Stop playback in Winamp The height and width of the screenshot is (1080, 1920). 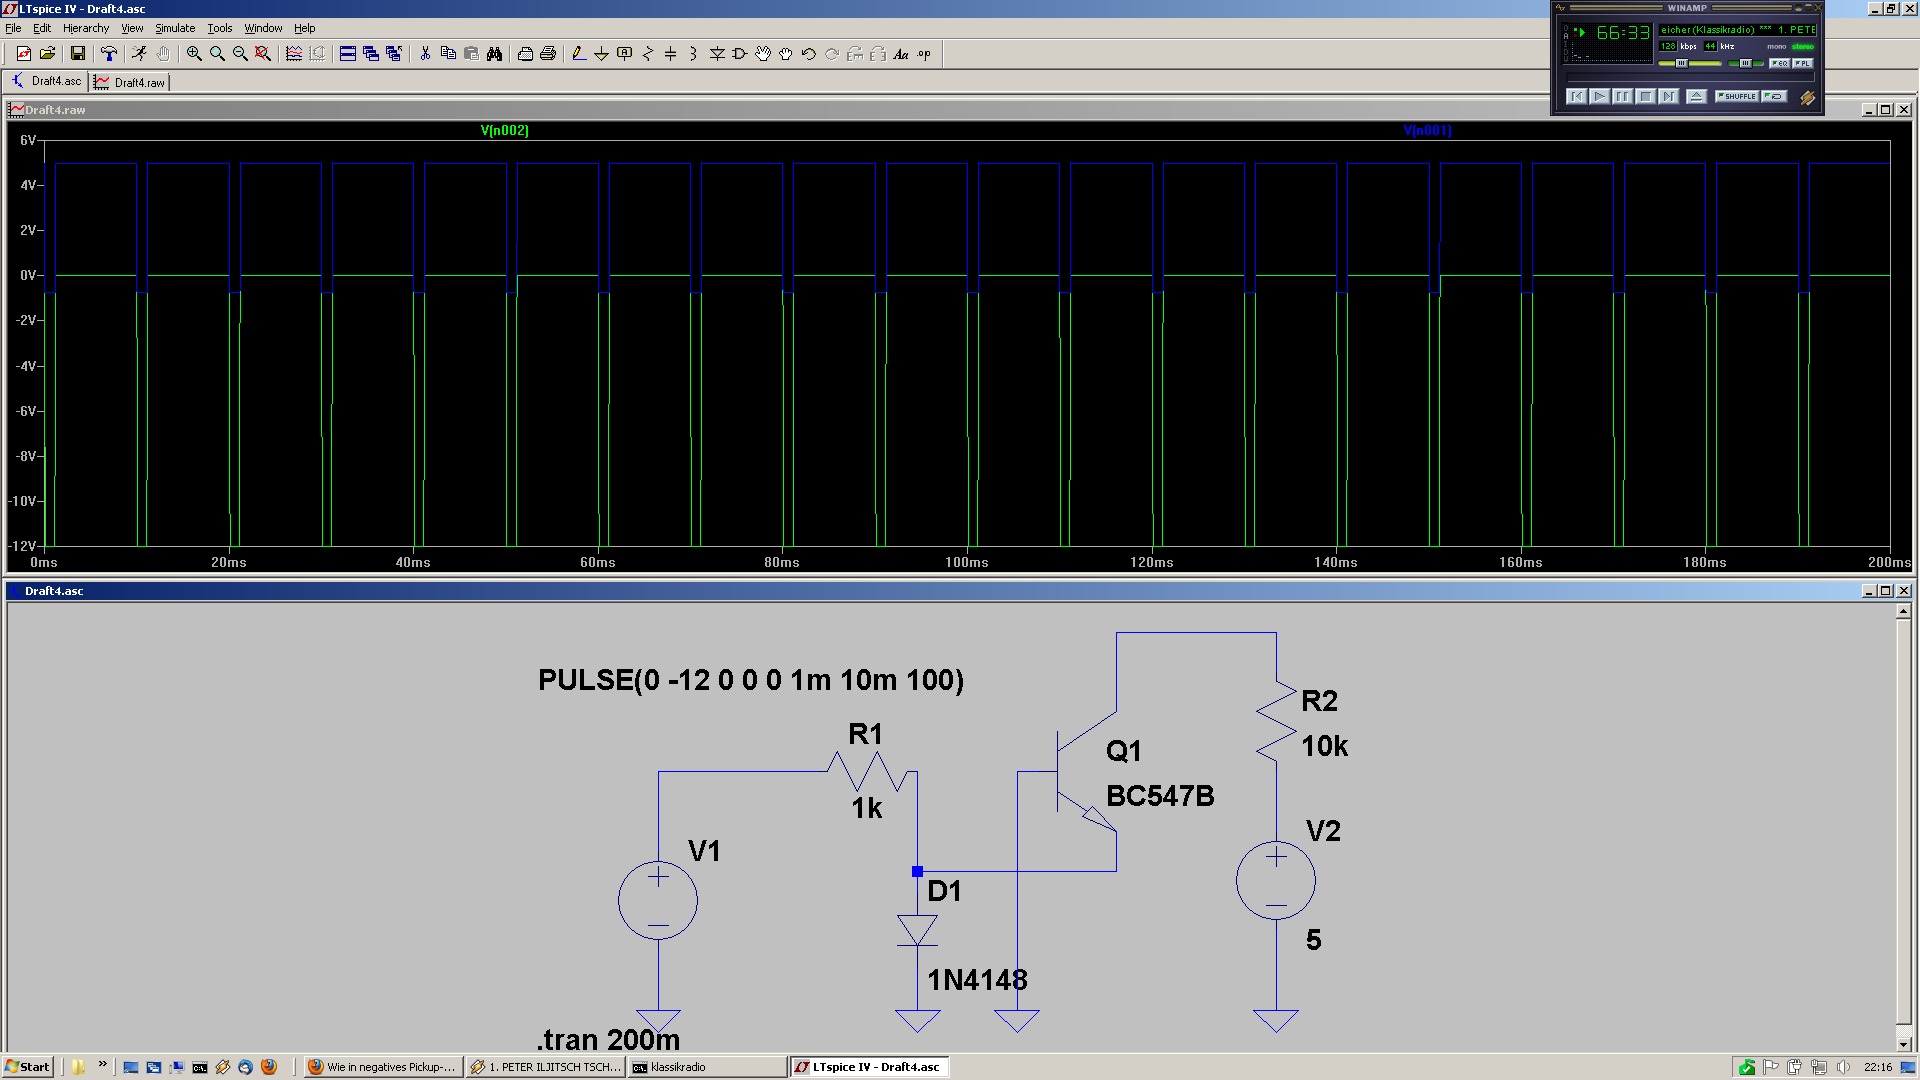pos(1645,97)
